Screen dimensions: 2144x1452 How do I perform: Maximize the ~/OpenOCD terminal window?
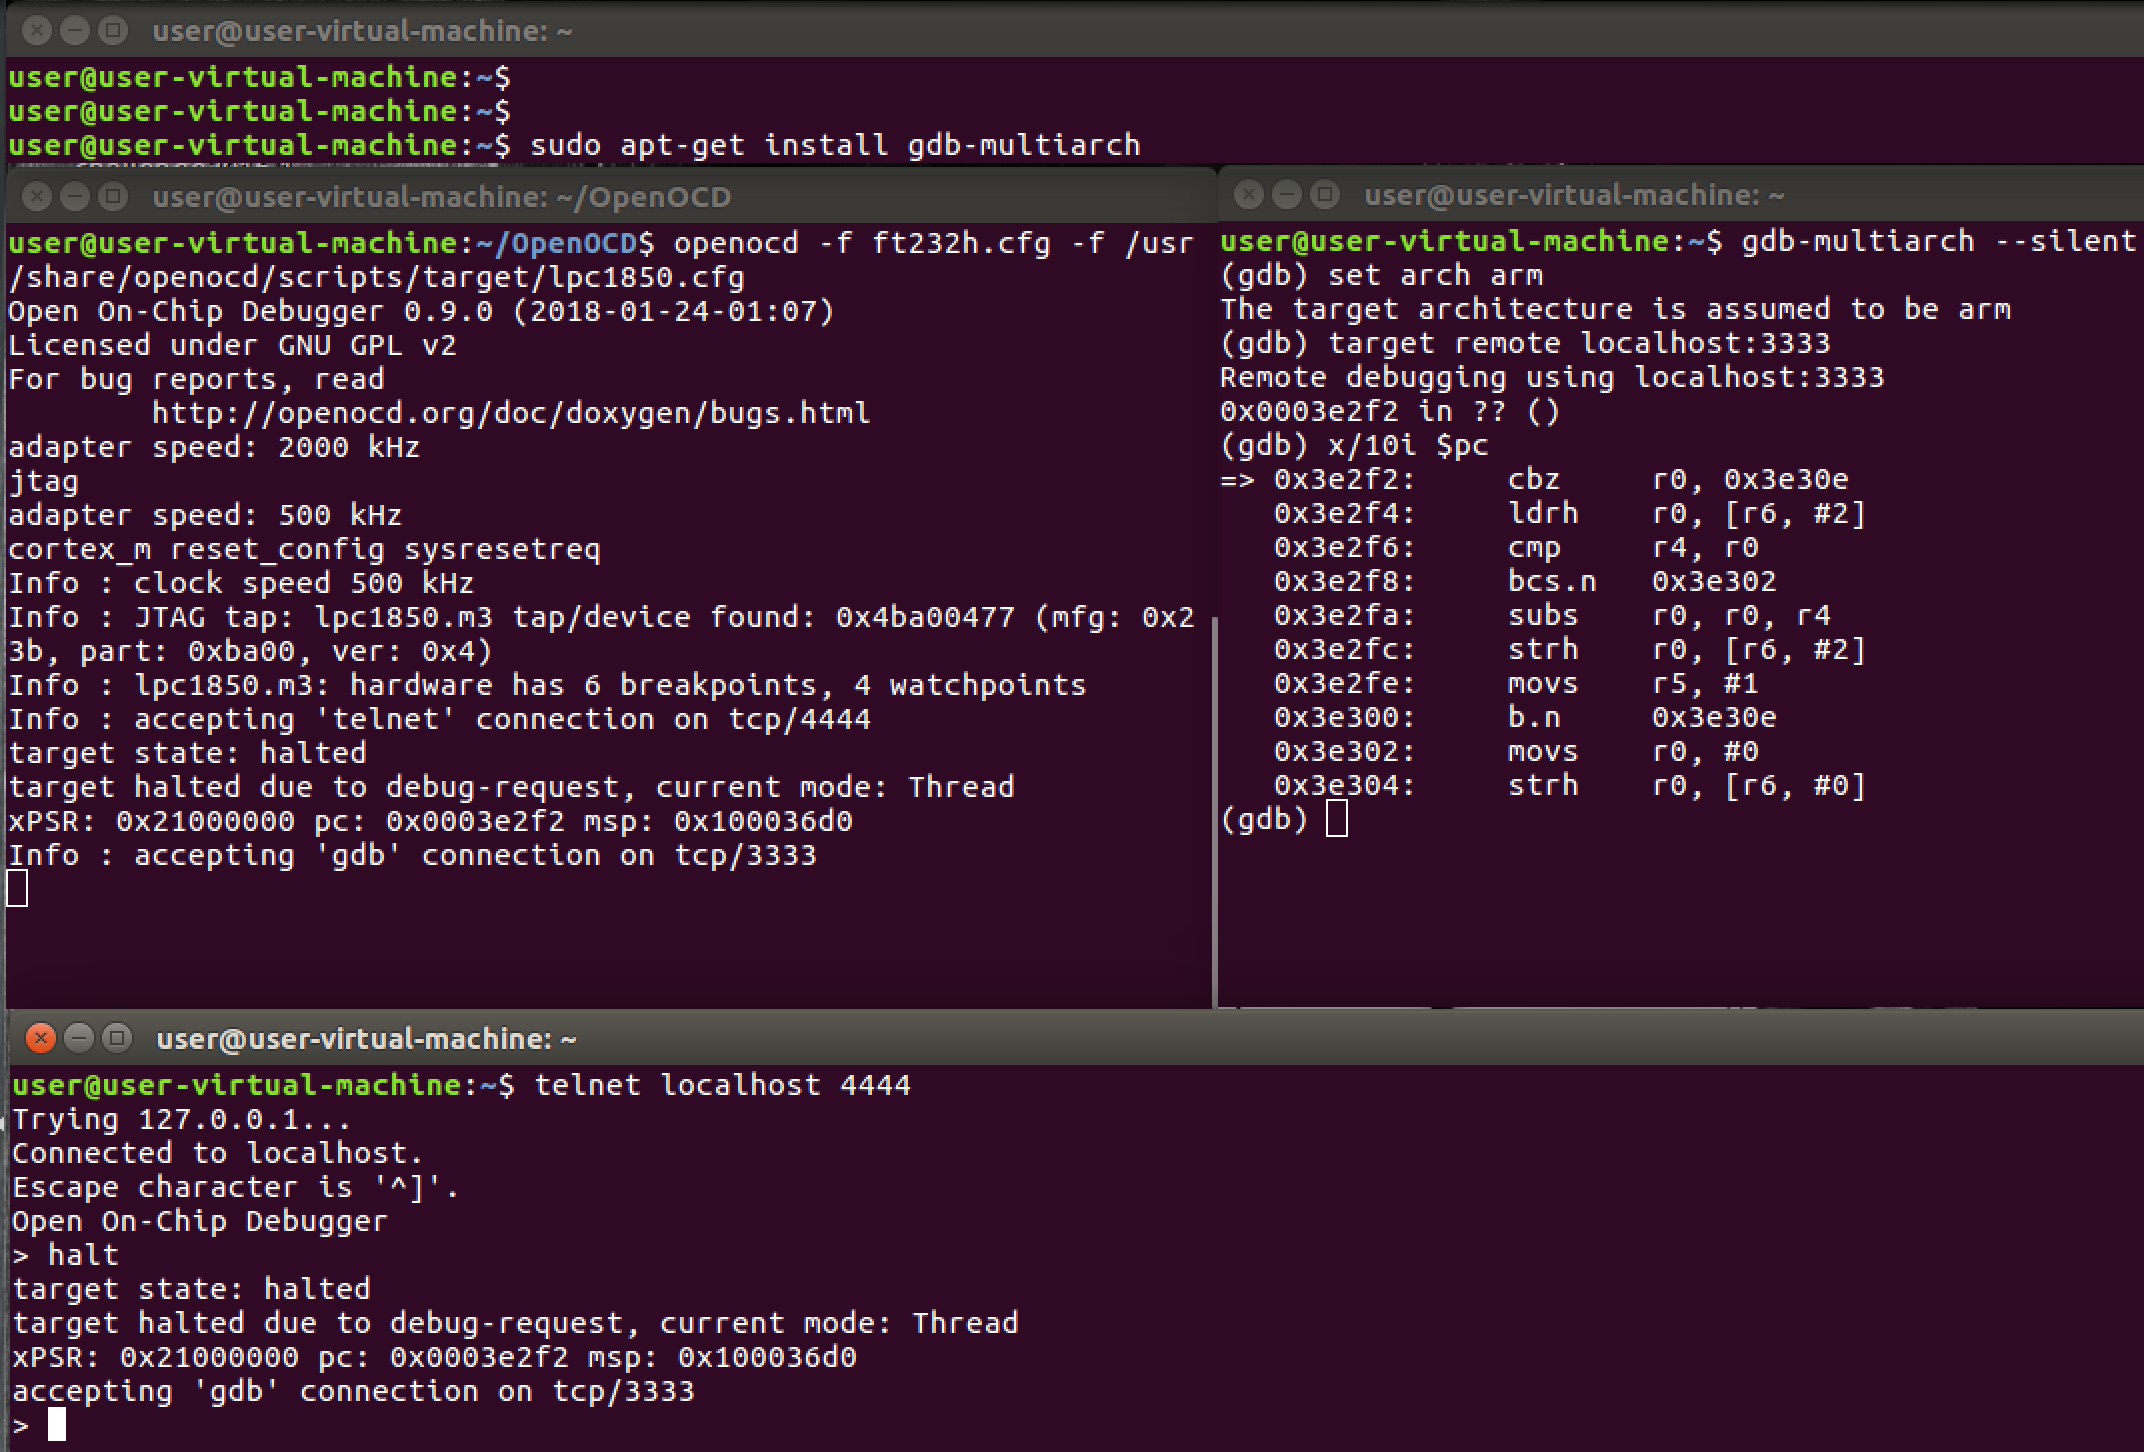(113, 196)
